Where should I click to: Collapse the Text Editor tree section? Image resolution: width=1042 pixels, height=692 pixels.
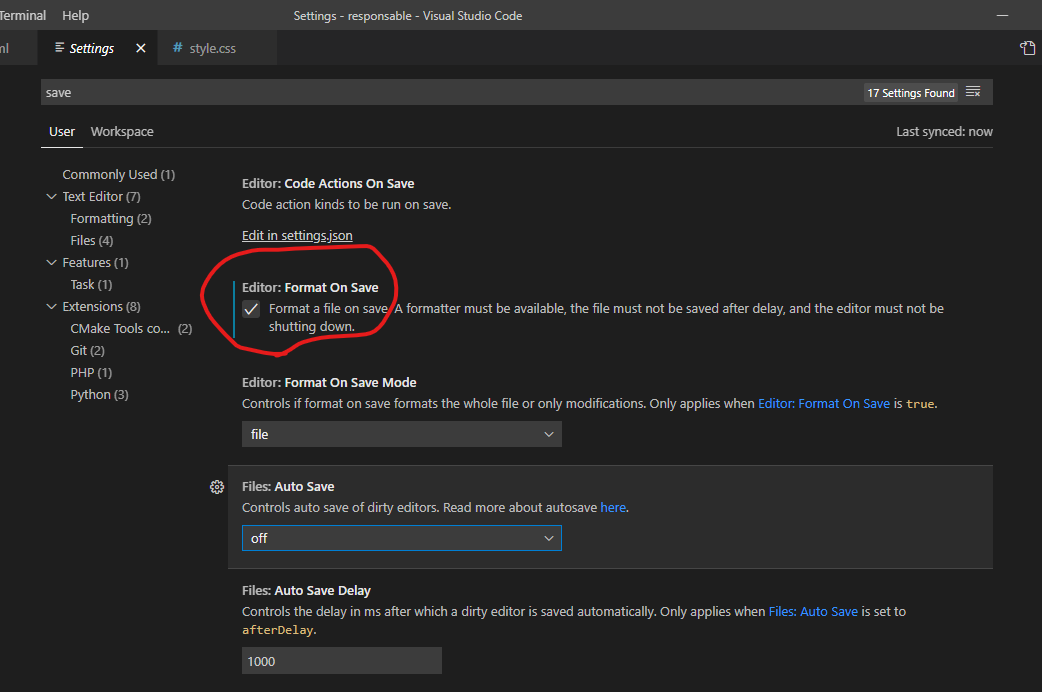51,196
